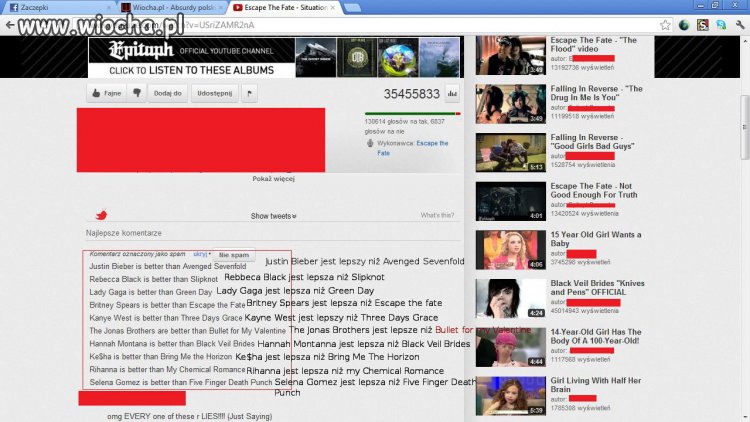Screen dimensions: 750x422
Task: Click thumbnail of Not Good Enough For Truth
Action: [x=510, y=201]
